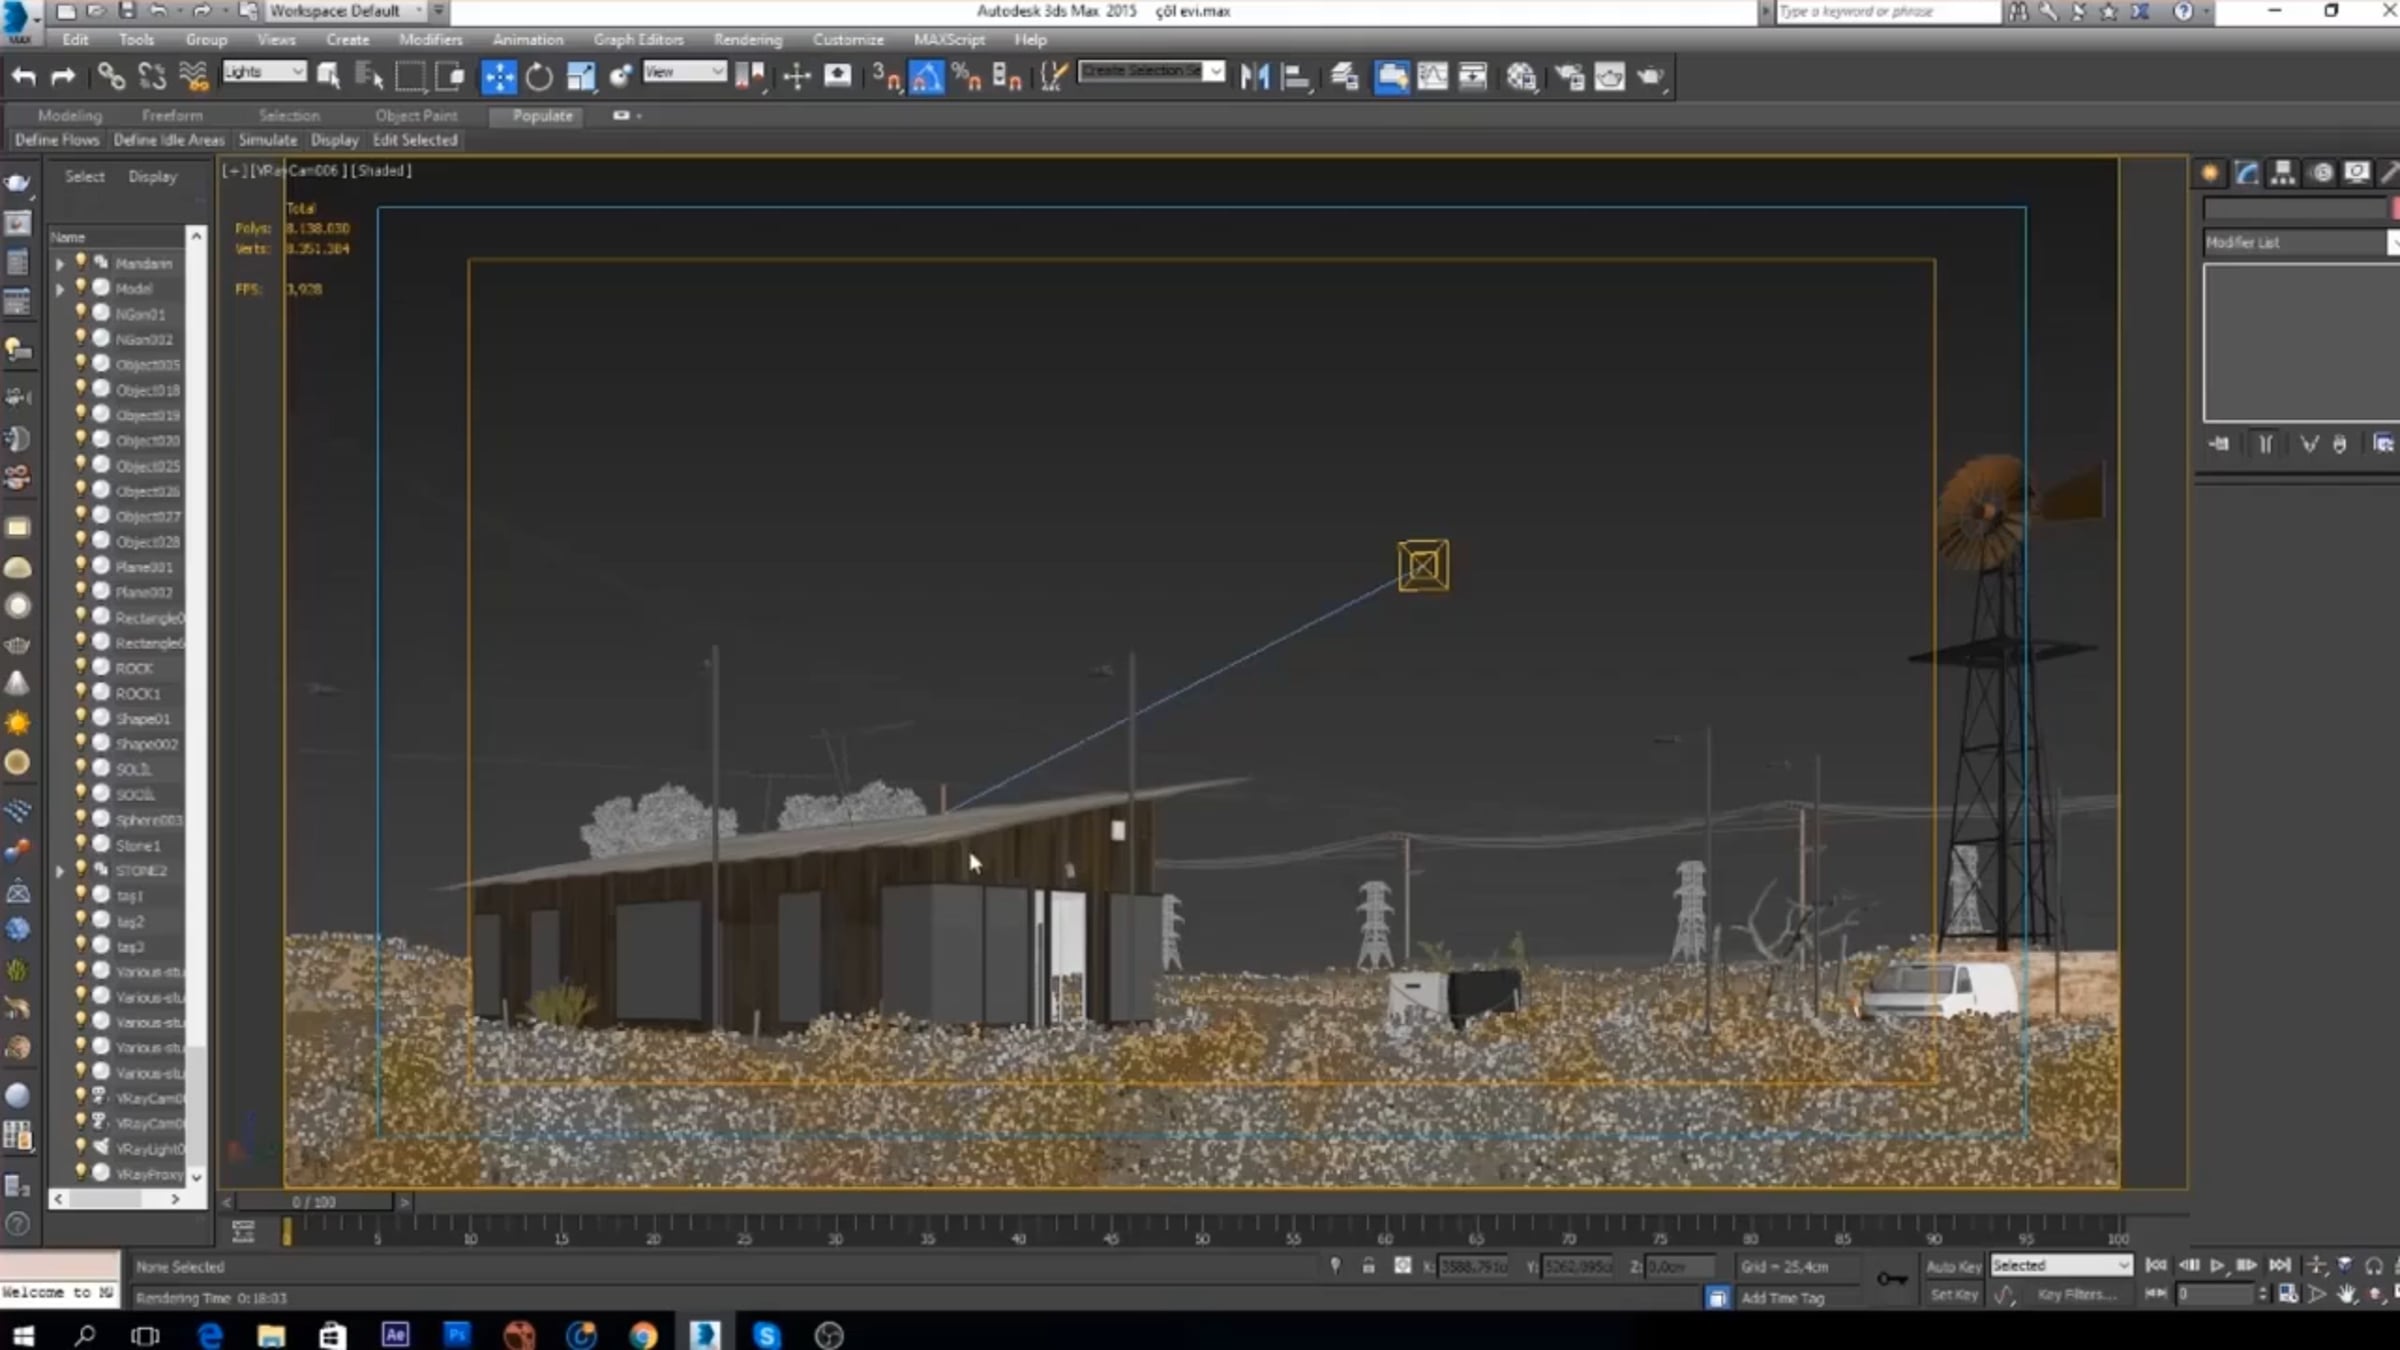Toggle the Spinner Snap button
2400x1350 pixels.
[x=1007, y=76]
